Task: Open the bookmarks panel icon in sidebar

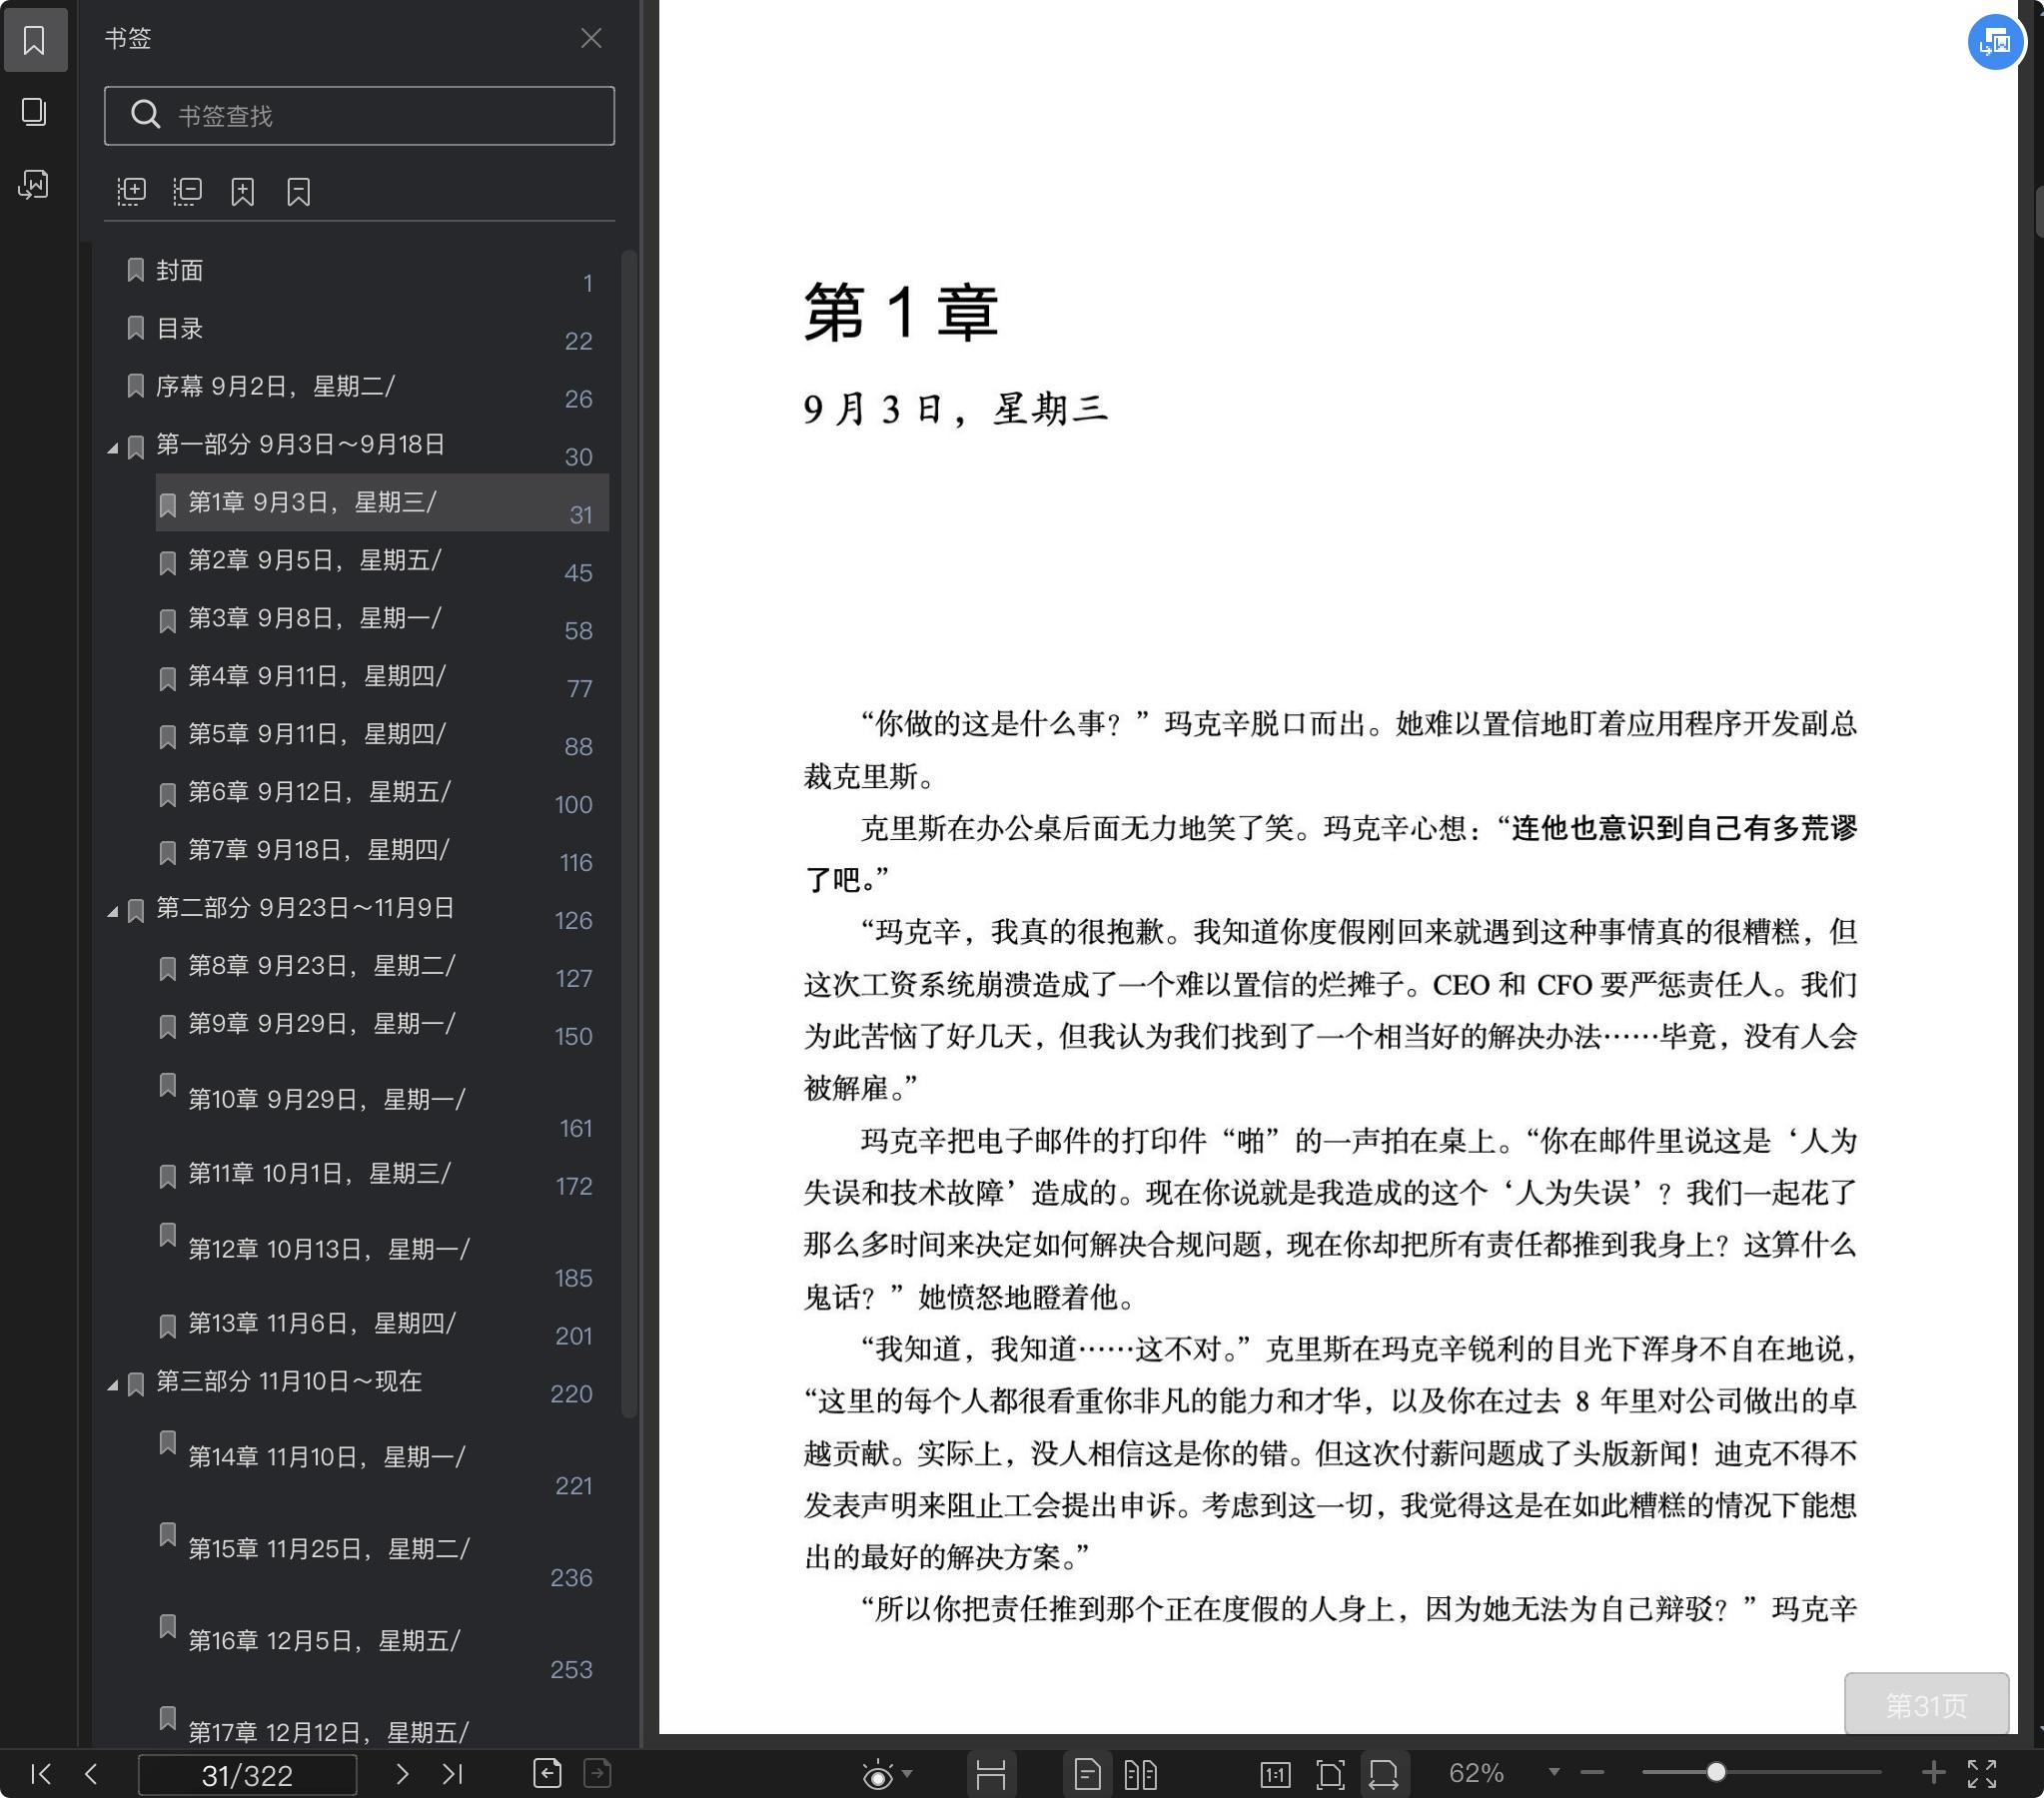Action: [35, 40]
